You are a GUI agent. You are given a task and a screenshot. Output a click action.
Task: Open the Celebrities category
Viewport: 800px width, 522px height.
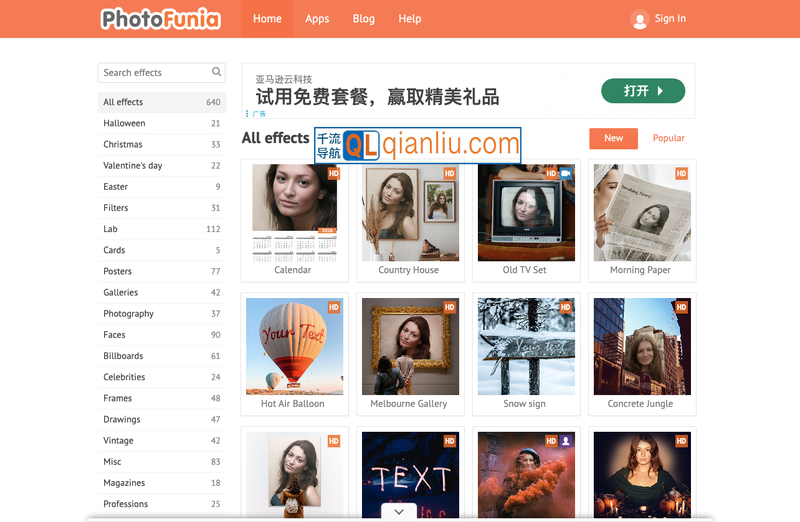[x=162, y=377]
